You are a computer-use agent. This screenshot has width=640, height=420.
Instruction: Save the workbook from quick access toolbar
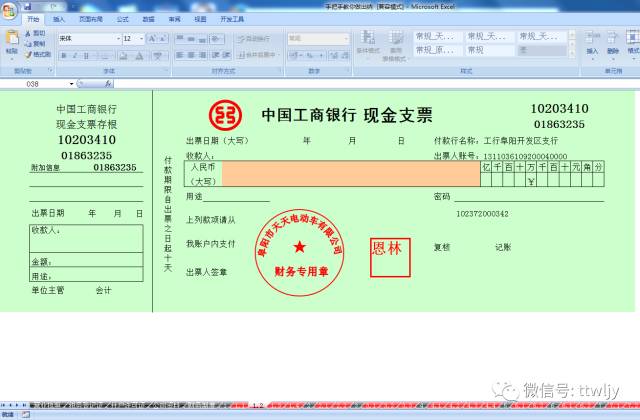[x=27, y=6]
